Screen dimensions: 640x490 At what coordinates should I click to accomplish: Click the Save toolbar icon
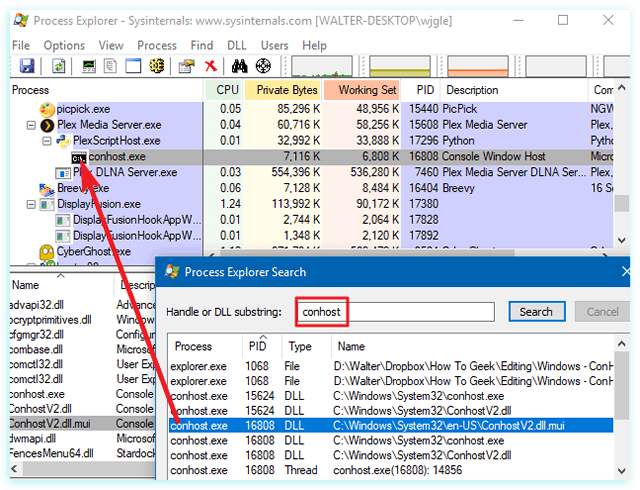pyautogui.click(x=27, y=66)
